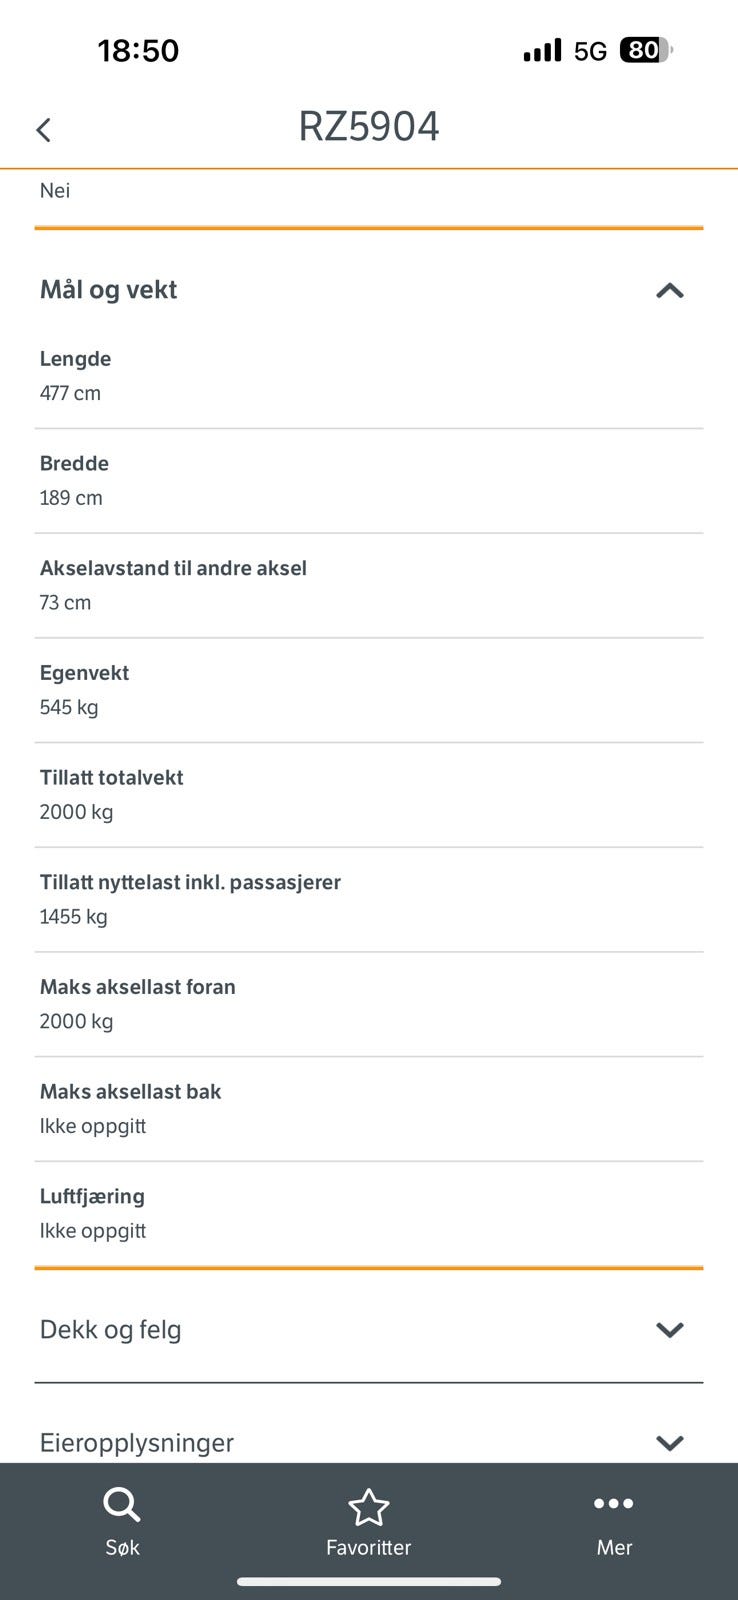Viewport: 738px width, 1600px height.
Task: Tap the Egenvekt 545 kg row
Action: tap(369, 691)
